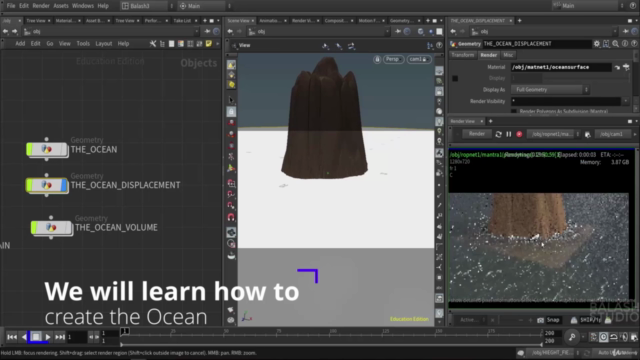Go back in network editor history
640x360 pixels.
[6, 31]
